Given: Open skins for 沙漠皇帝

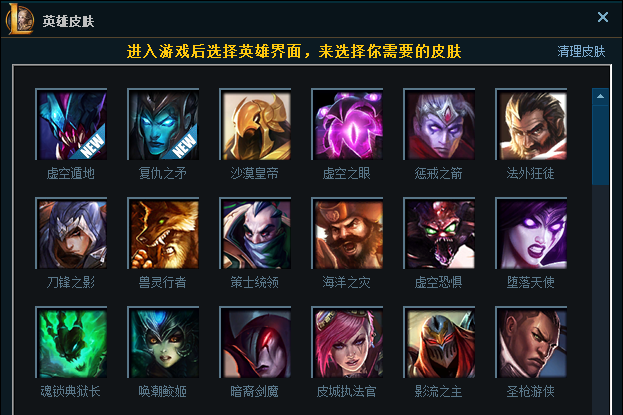Looking at the screenshot, I should pos(255,124).
